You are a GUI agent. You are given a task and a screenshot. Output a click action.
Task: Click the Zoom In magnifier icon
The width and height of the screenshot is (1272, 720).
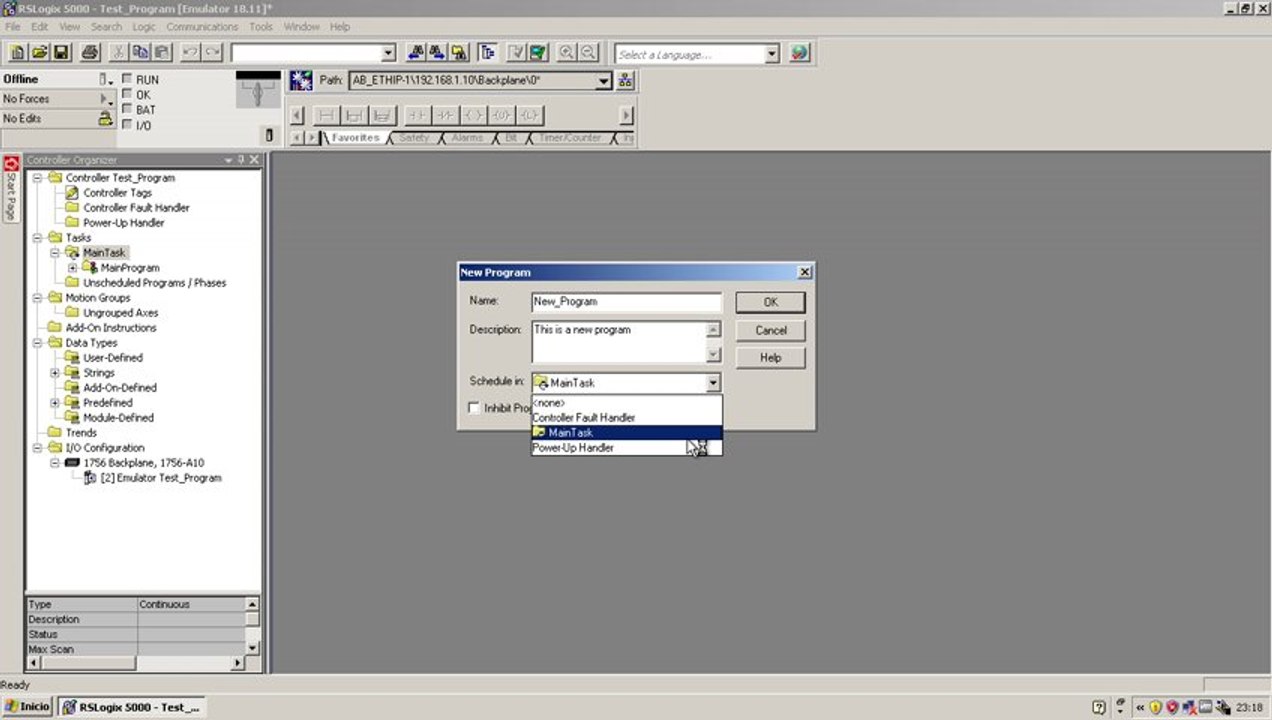tap(567, 53)
